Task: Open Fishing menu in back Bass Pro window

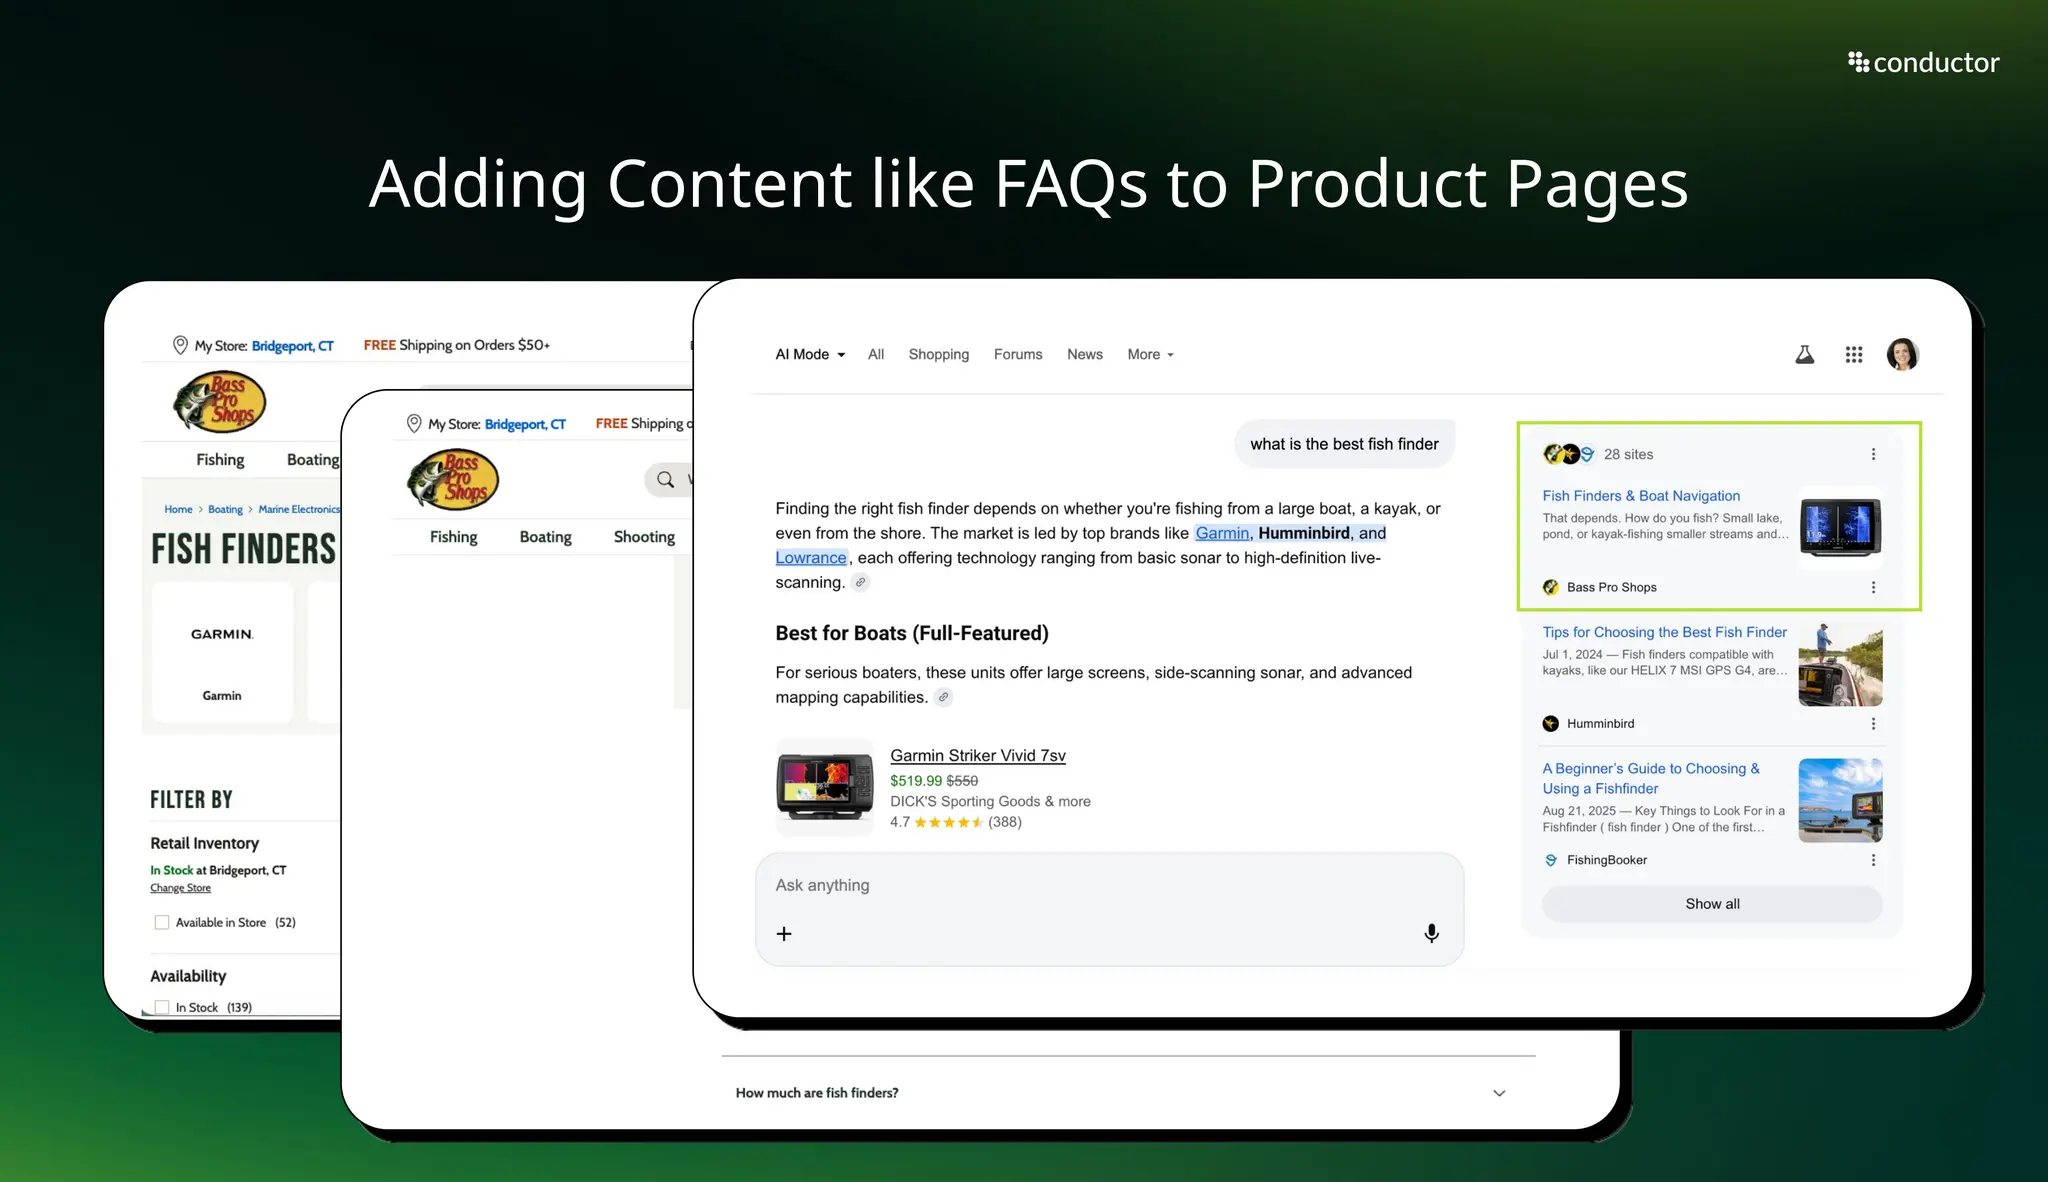Action: (x=220, y=460)
